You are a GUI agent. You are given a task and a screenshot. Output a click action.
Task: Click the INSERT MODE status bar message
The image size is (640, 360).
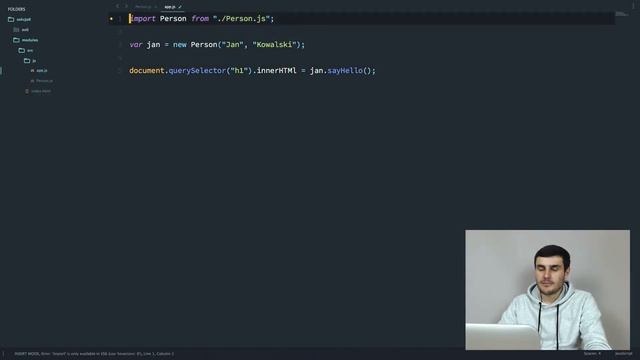94,354
